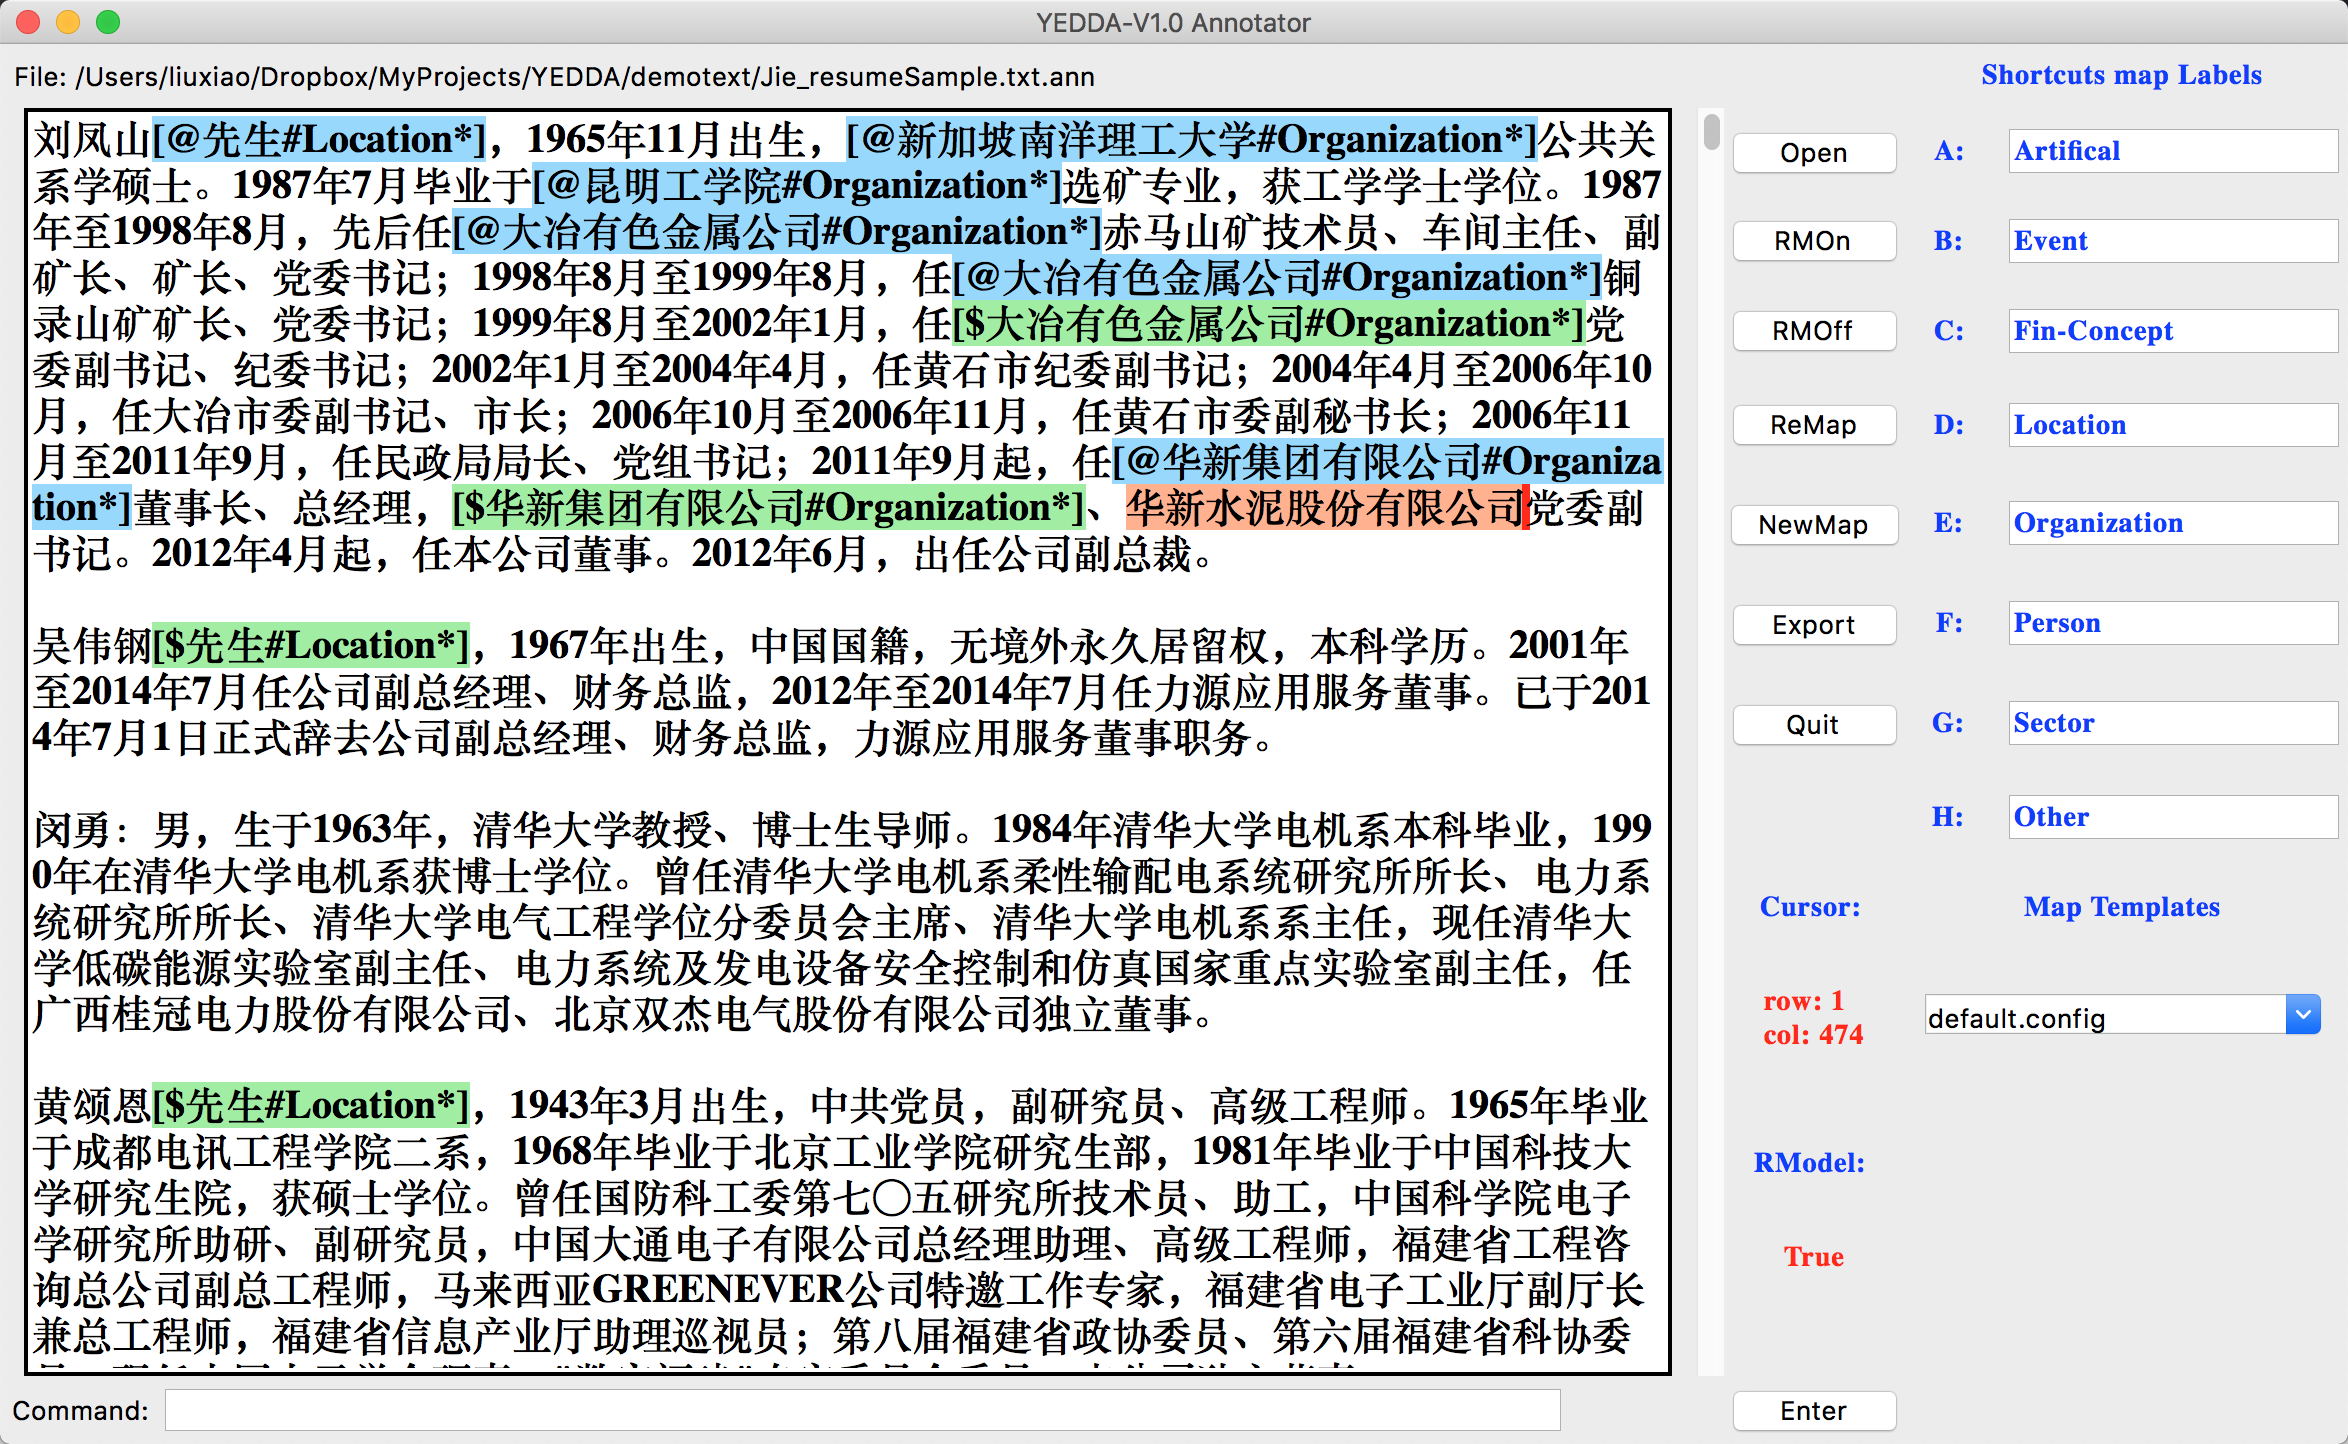Click the NewMap button
Screen dimensions: 2348x1444
pyautogui.click(x=1813, y=525)
